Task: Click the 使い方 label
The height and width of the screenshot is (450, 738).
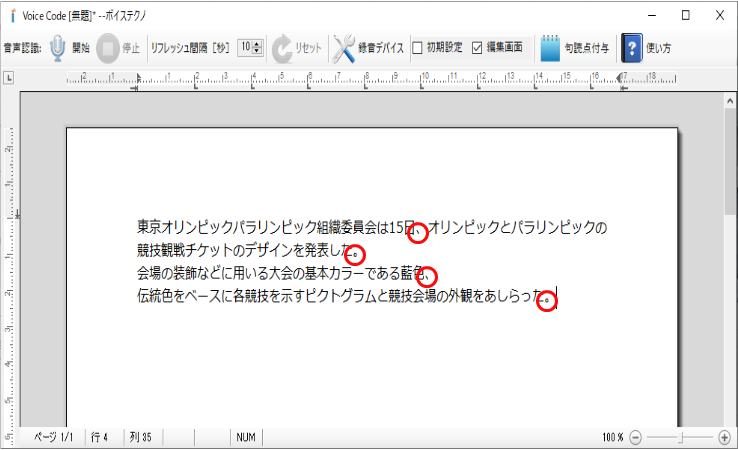Action: (x=658, y=48)
